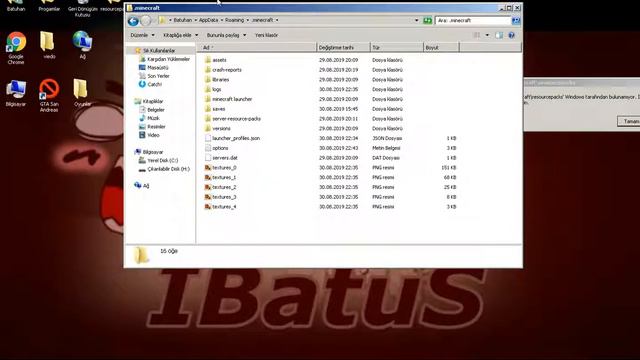Select the textures_0 image file icon
This screenshot has width=640, height=360.
click(x=208, y=168)
